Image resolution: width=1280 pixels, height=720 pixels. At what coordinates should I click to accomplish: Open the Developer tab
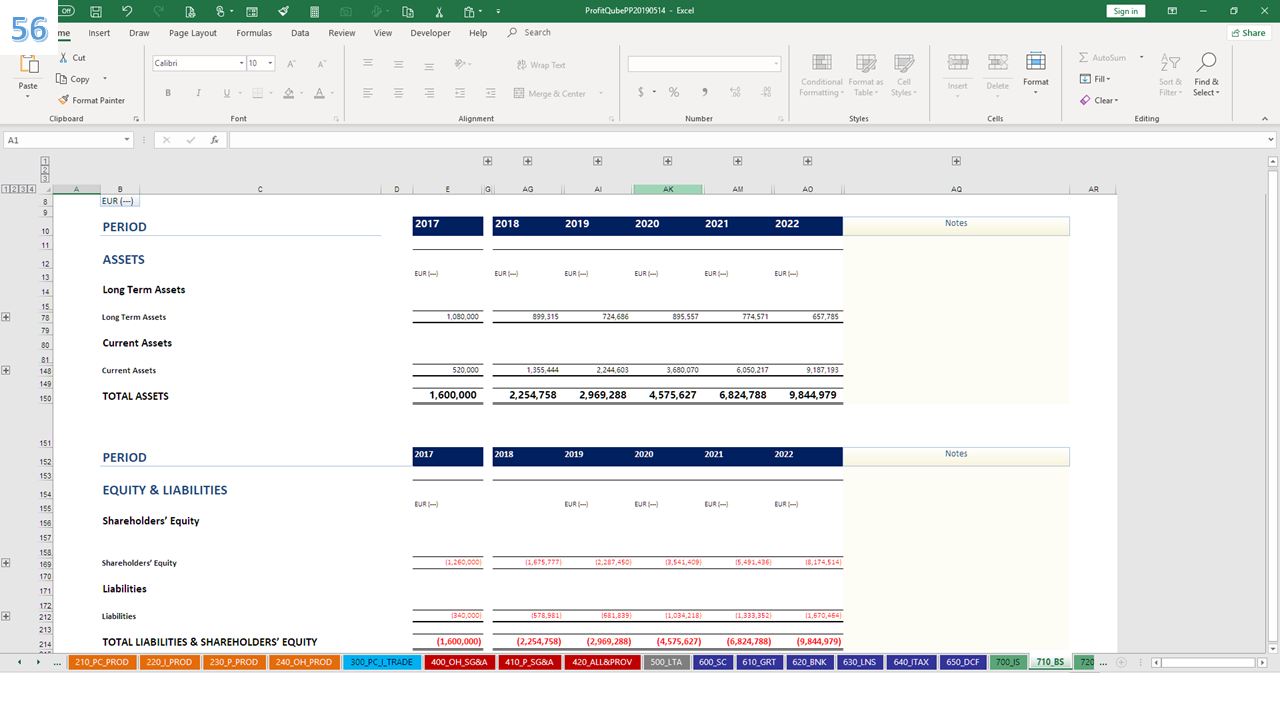coord(430,33)
